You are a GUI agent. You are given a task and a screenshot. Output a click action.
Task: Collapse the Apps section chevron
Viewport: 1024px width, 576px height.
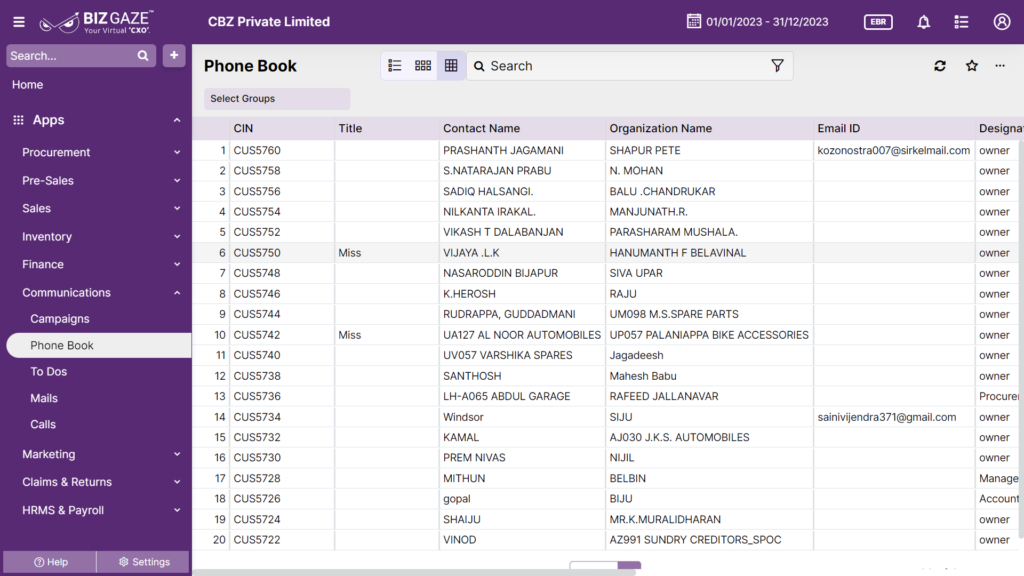pyautogui.click(x=177, y=120)
